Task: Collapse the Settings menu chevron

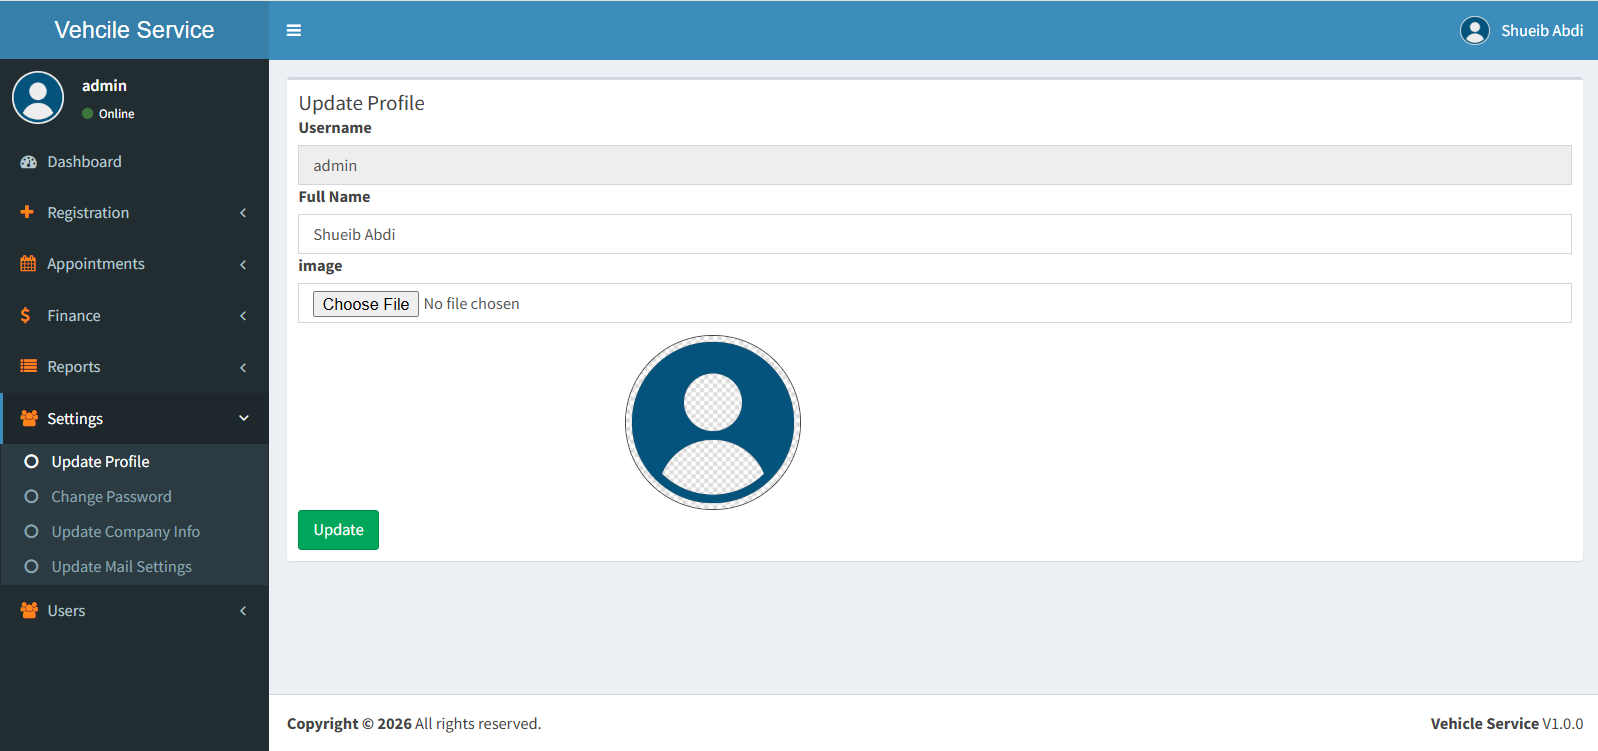Action: pyautogui.click(x=244, y=418)
